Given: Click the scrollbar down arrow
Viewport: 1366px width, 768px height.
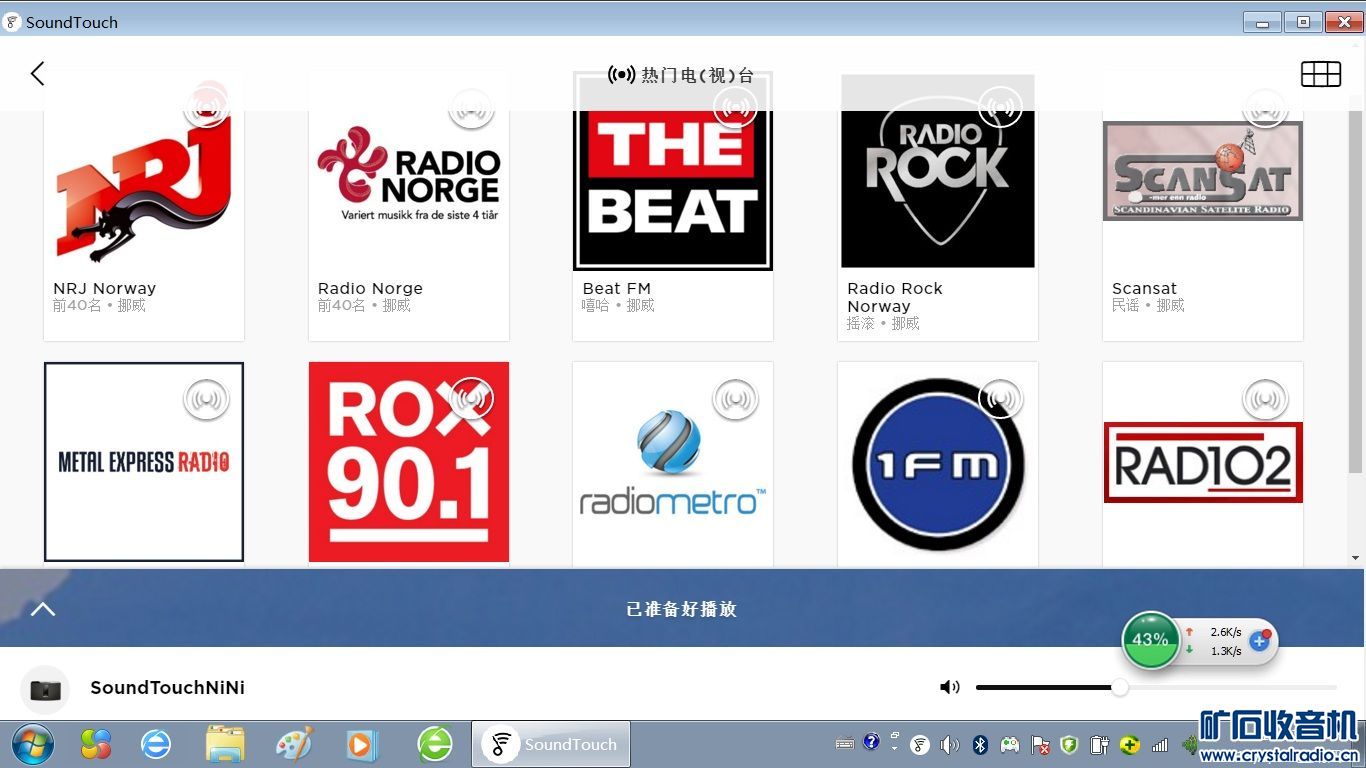Looking at the screenshot, I should point(1356,558).
